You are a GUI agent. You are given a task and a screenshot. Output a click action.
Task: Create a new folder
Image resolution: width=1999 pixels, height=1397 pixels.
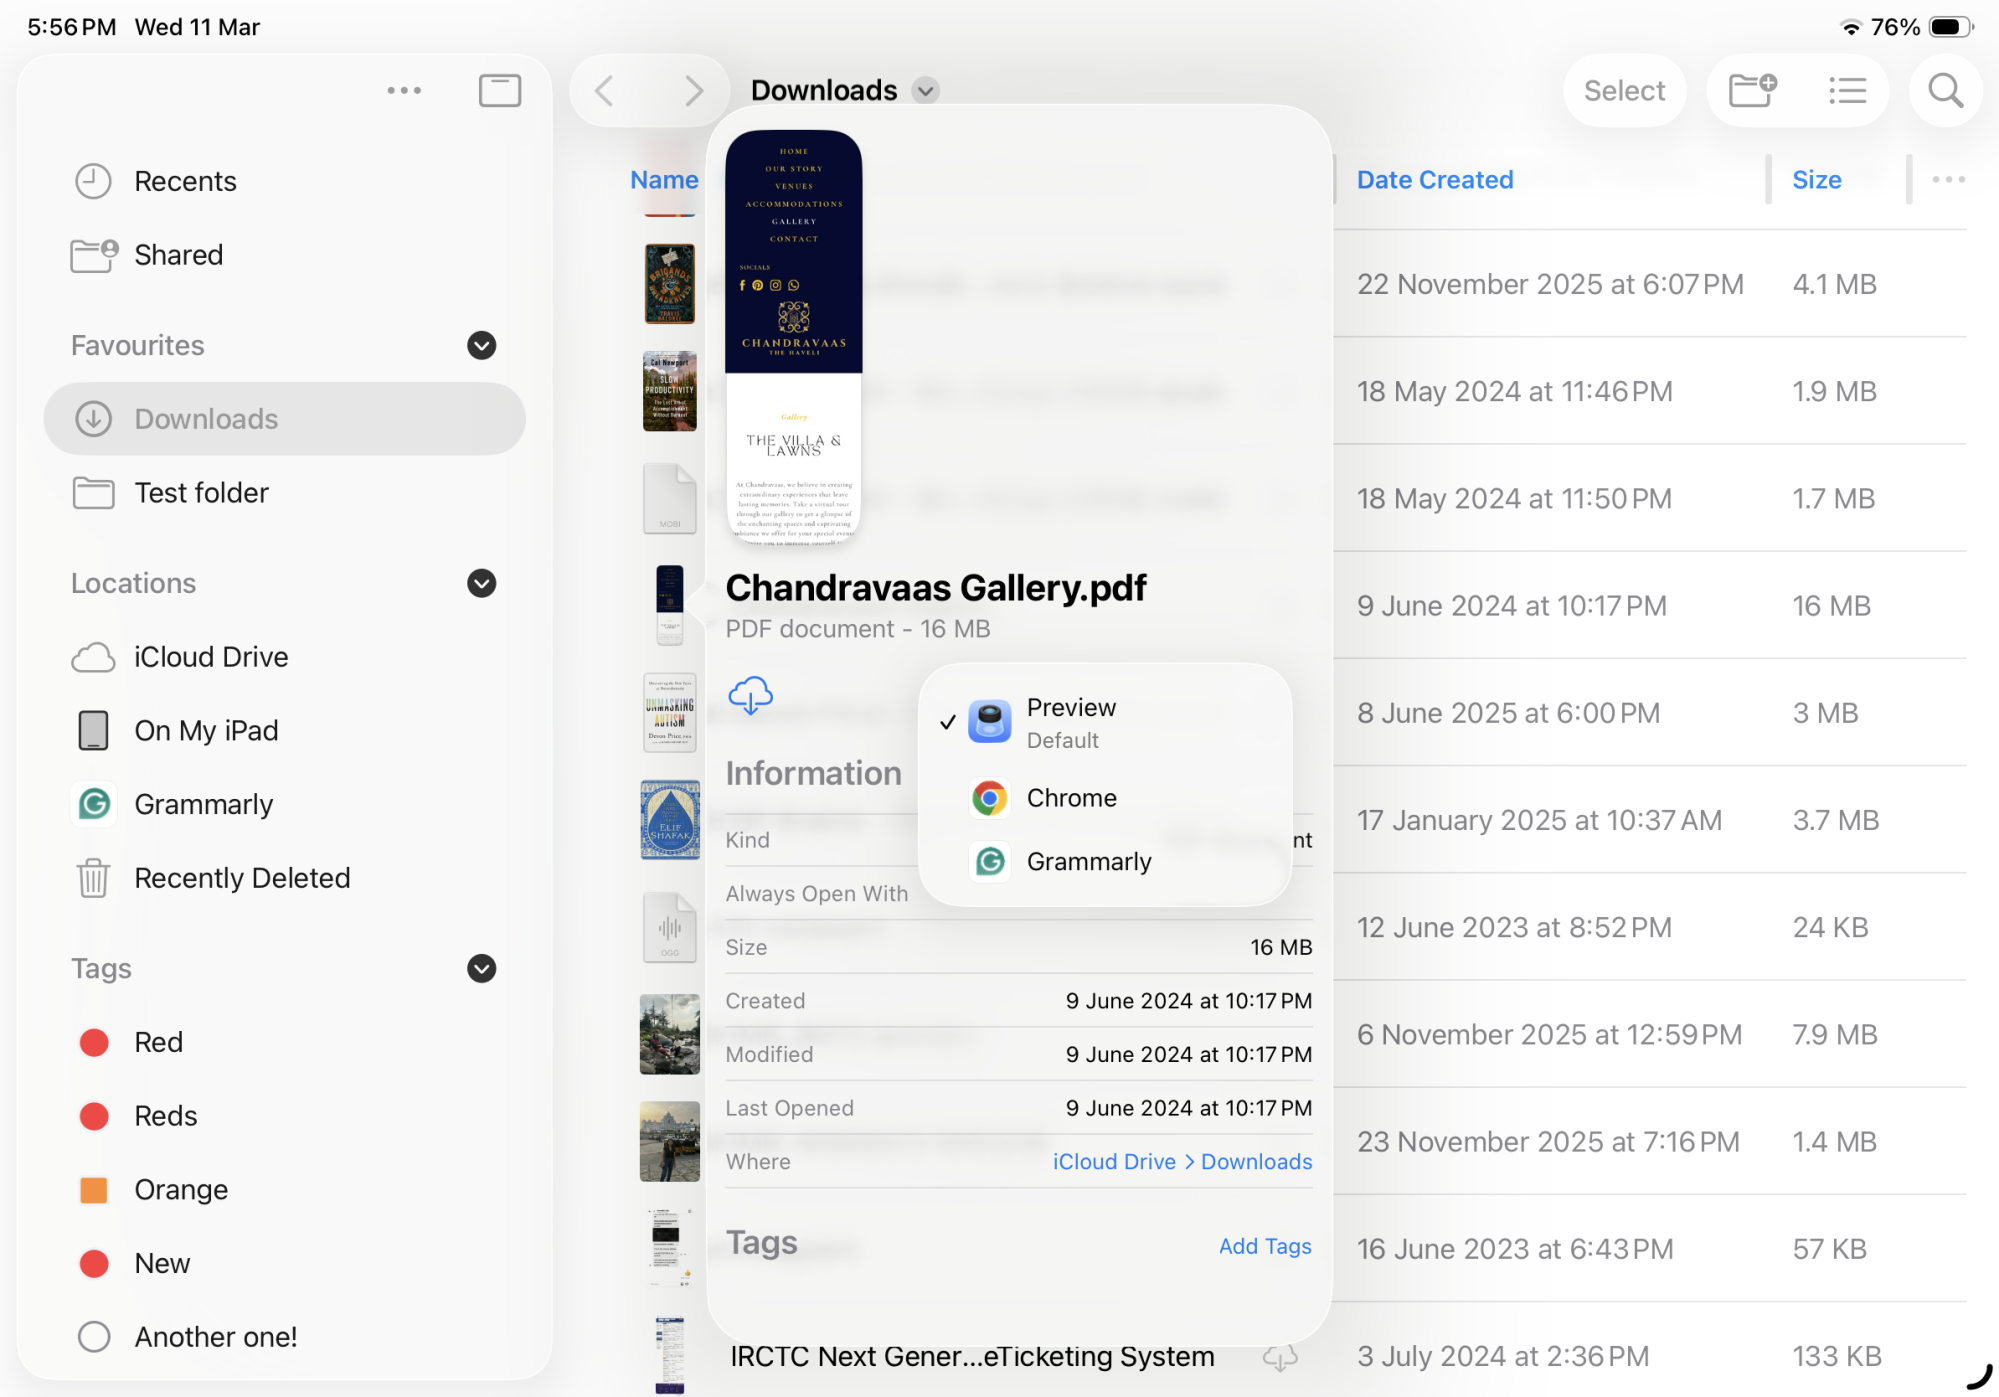coord(1751,90)
